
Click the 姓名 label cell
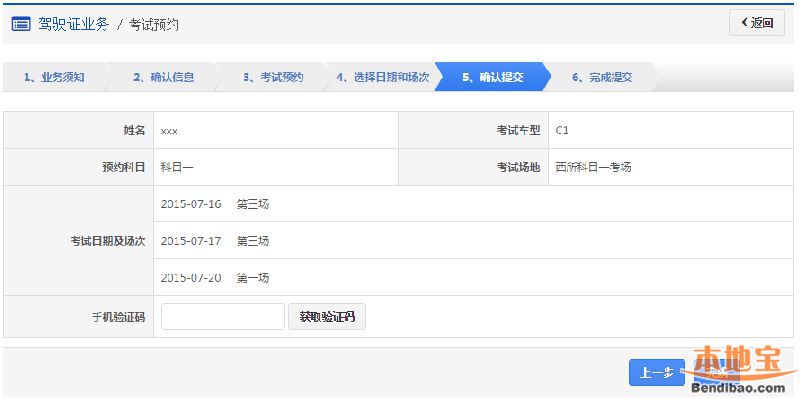(x=79, y=131)
